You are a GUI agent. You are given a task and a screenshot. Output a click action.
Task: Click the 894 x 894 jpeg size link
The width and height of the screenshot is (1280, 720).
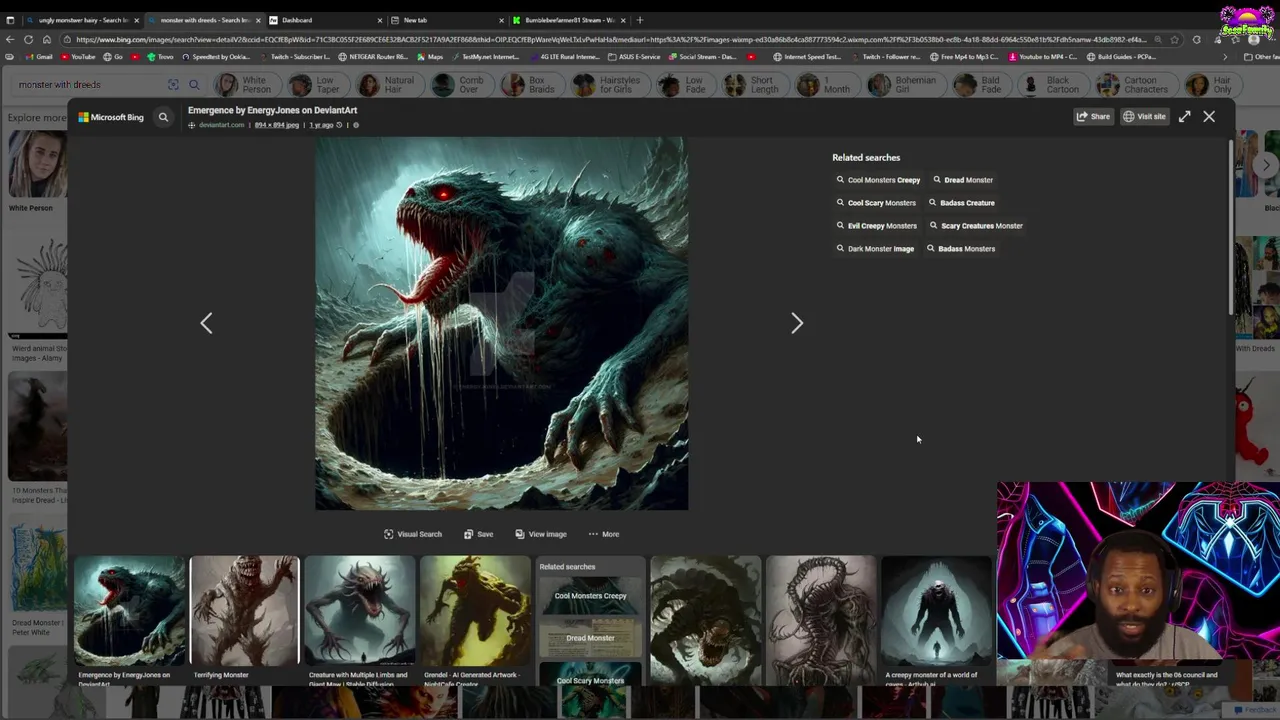point(277,125)
